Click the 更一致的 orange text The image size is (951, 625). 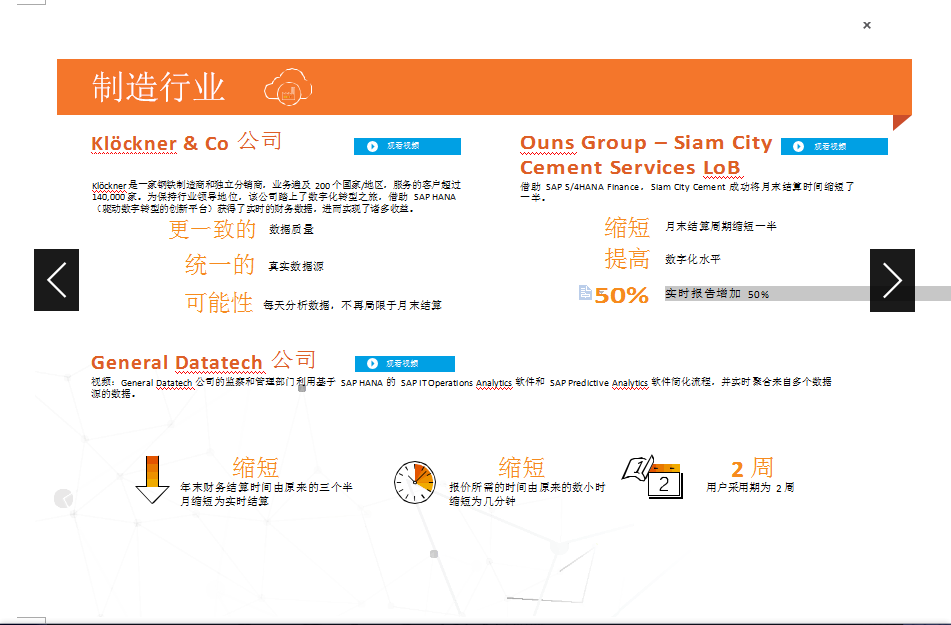tap(212, 229)
